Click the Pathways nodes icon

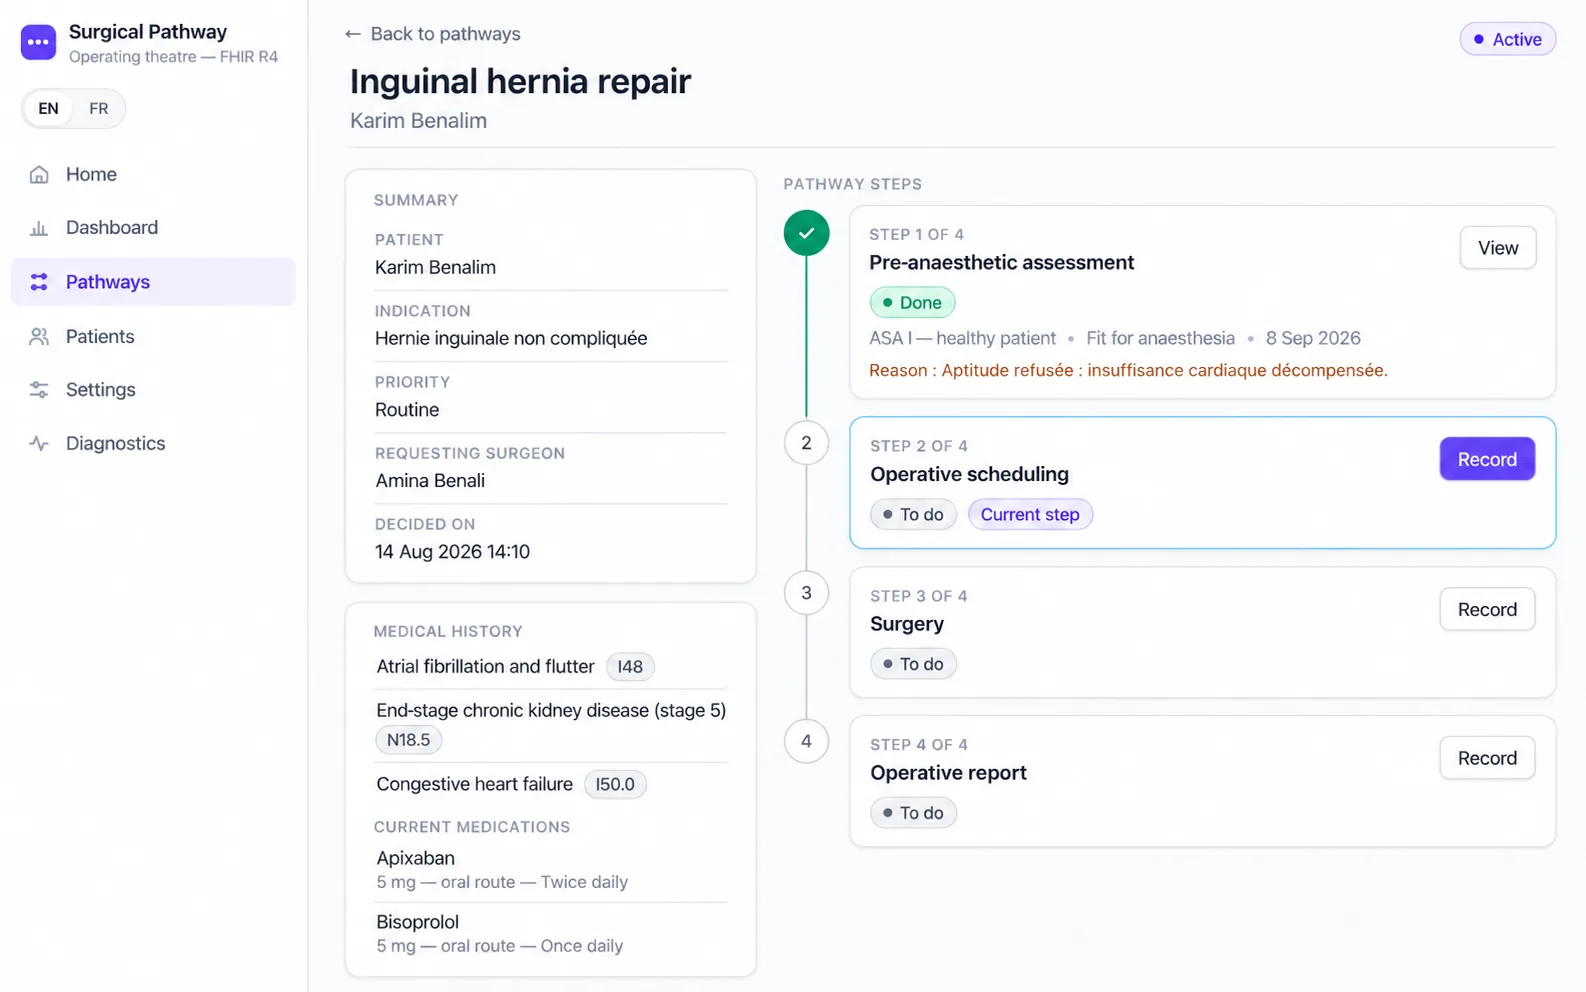39,282
